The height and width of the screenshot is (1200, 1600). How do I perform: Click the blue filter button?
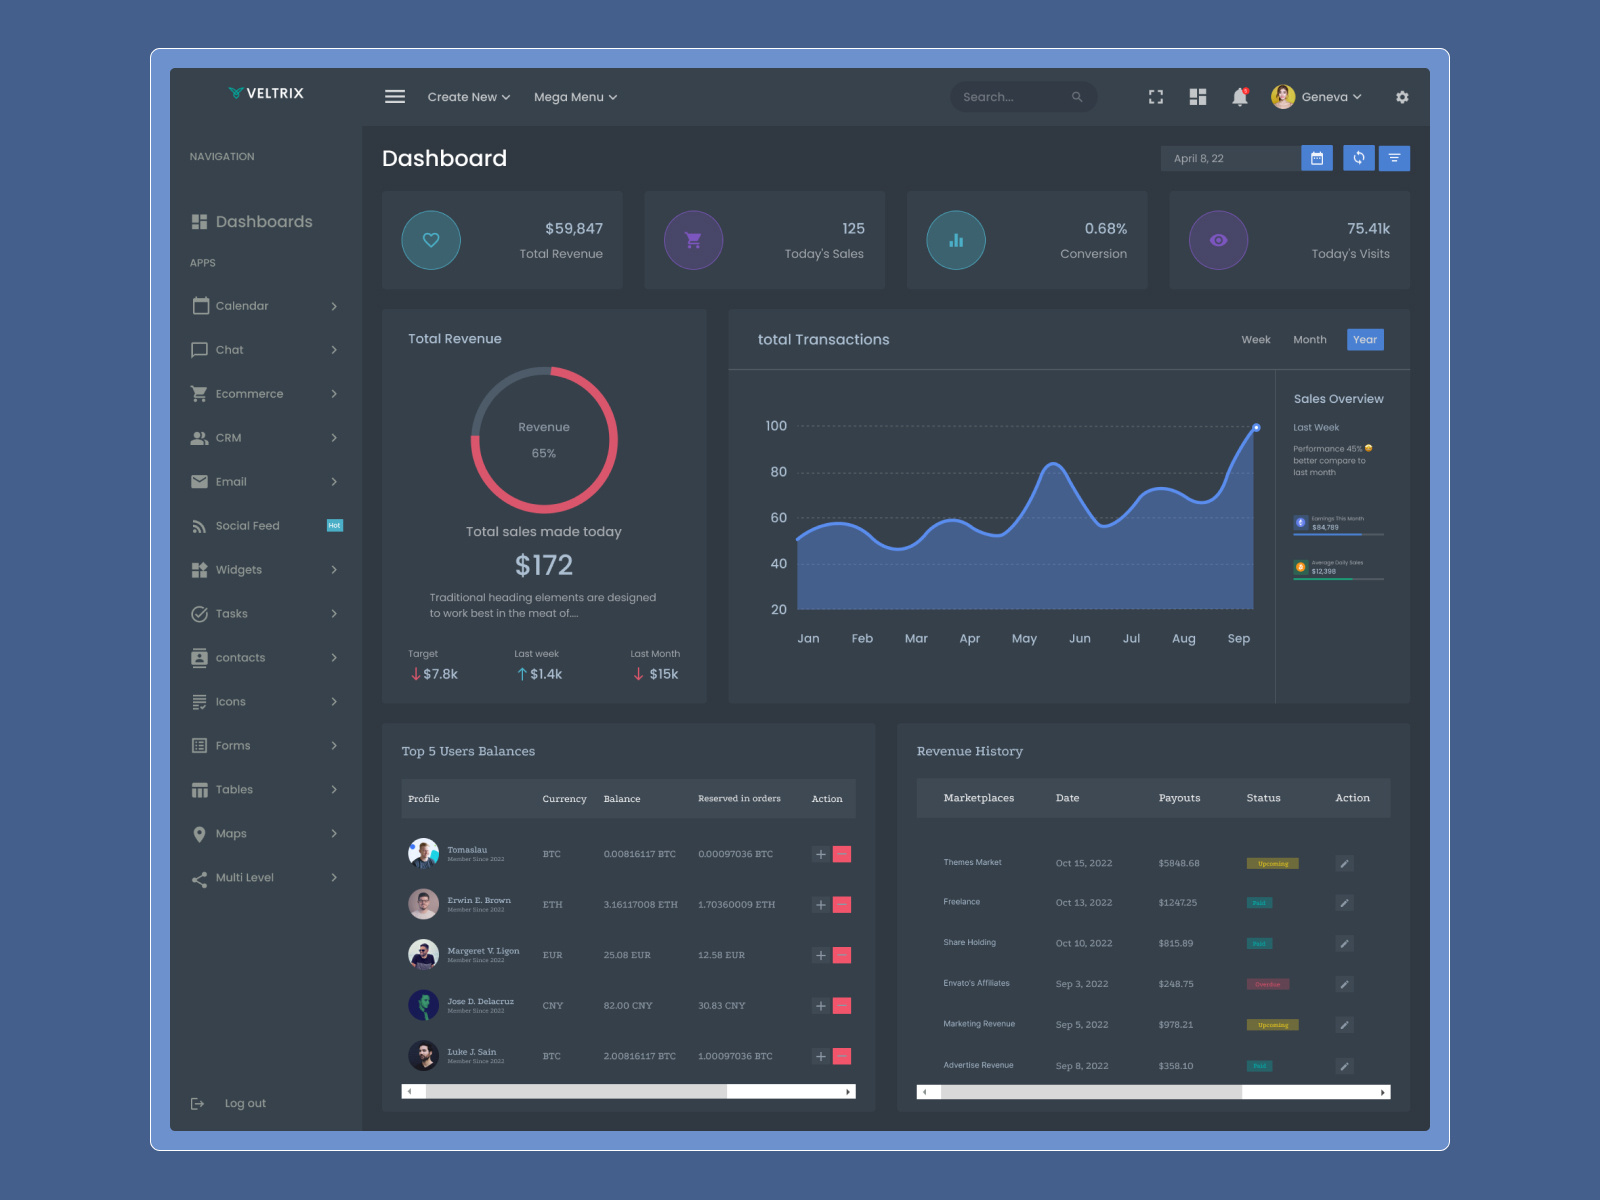tap(1394, 158)
